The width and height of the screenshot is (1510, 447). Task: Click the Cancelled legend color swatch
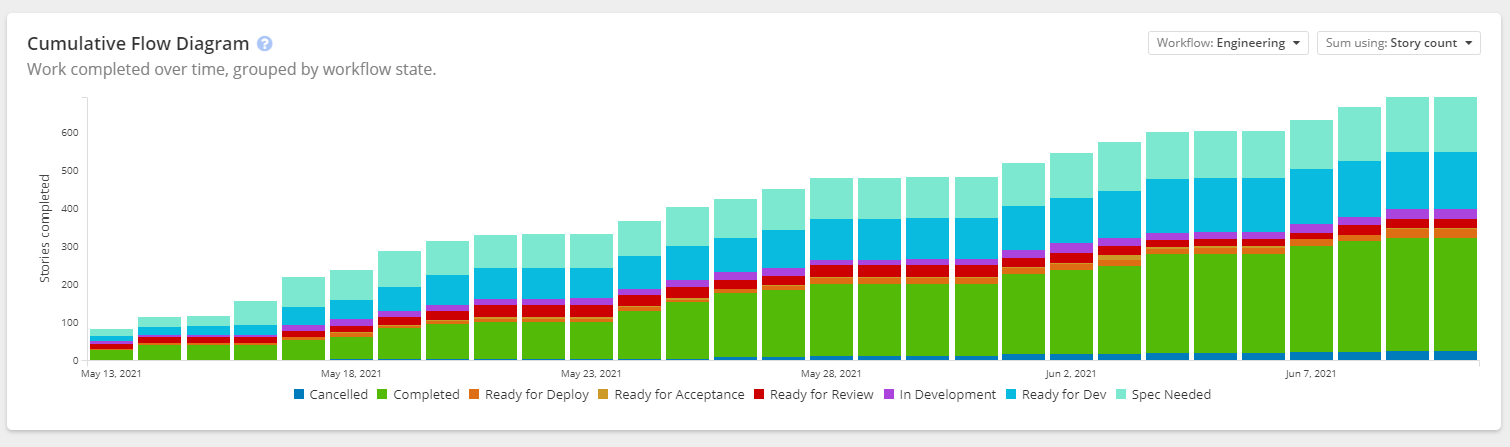tap(299, 395)
